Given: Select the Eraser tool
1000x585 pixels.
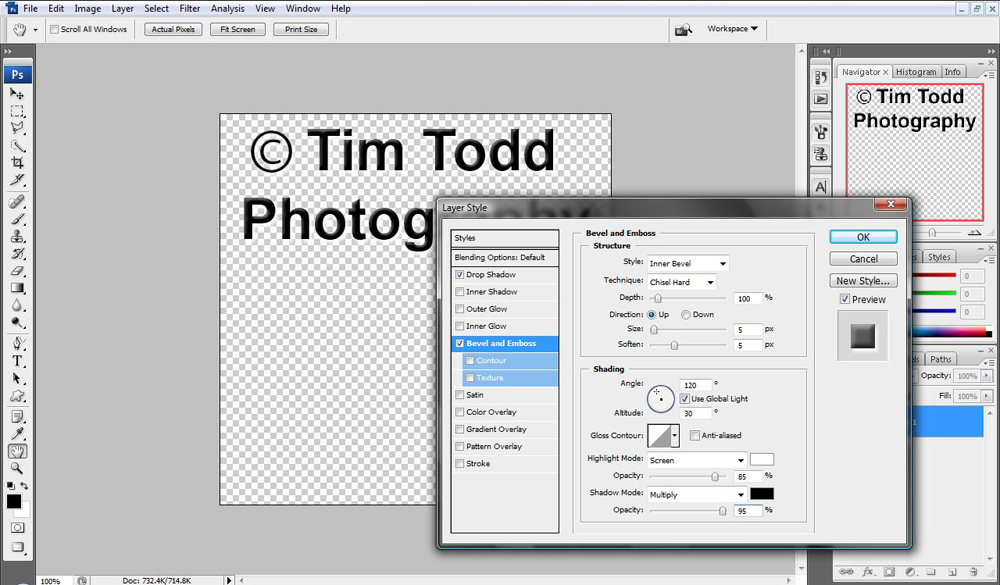Looking at the screenshot, I should (17, 271).
